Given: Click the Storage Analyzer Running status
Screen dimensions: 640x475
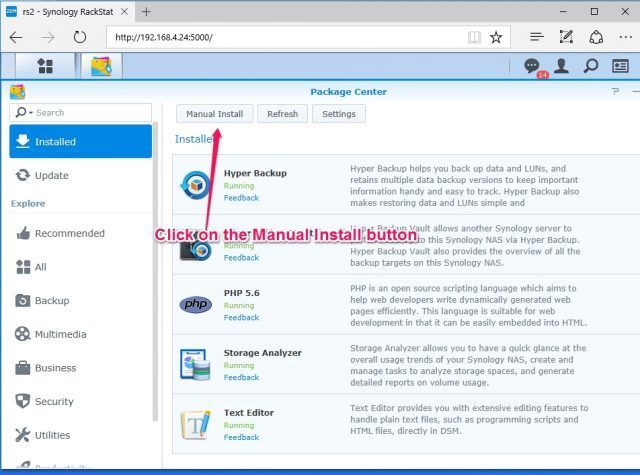Looking at the screenshot, I should (239, 365).
